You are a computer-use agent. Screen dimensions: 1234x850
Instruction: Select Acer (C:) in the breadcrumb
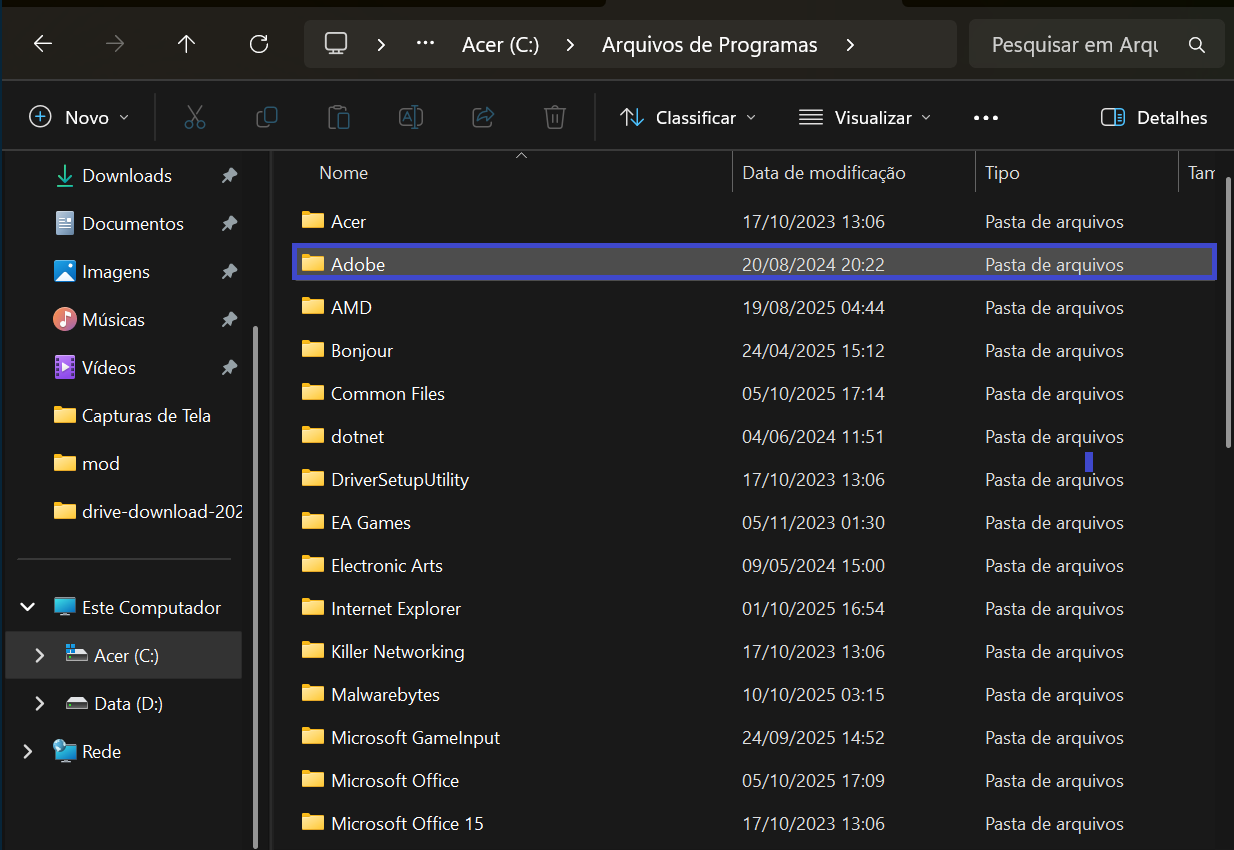[499, 45]
